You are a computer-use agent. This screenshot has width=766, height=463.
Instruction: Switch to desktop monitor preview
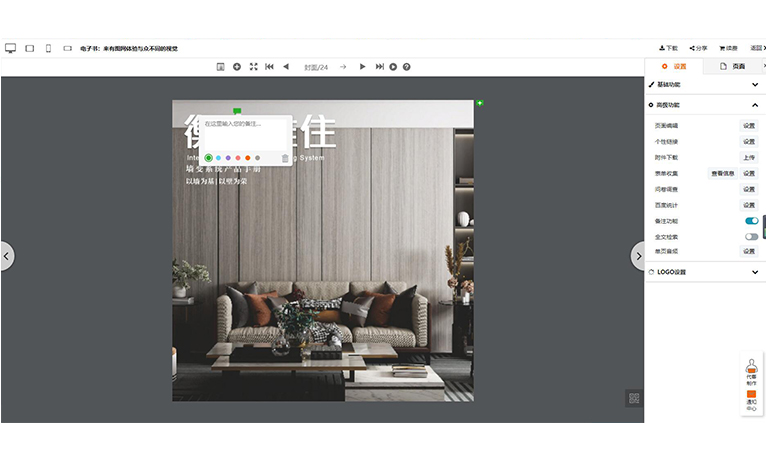(x=11, y=48)
